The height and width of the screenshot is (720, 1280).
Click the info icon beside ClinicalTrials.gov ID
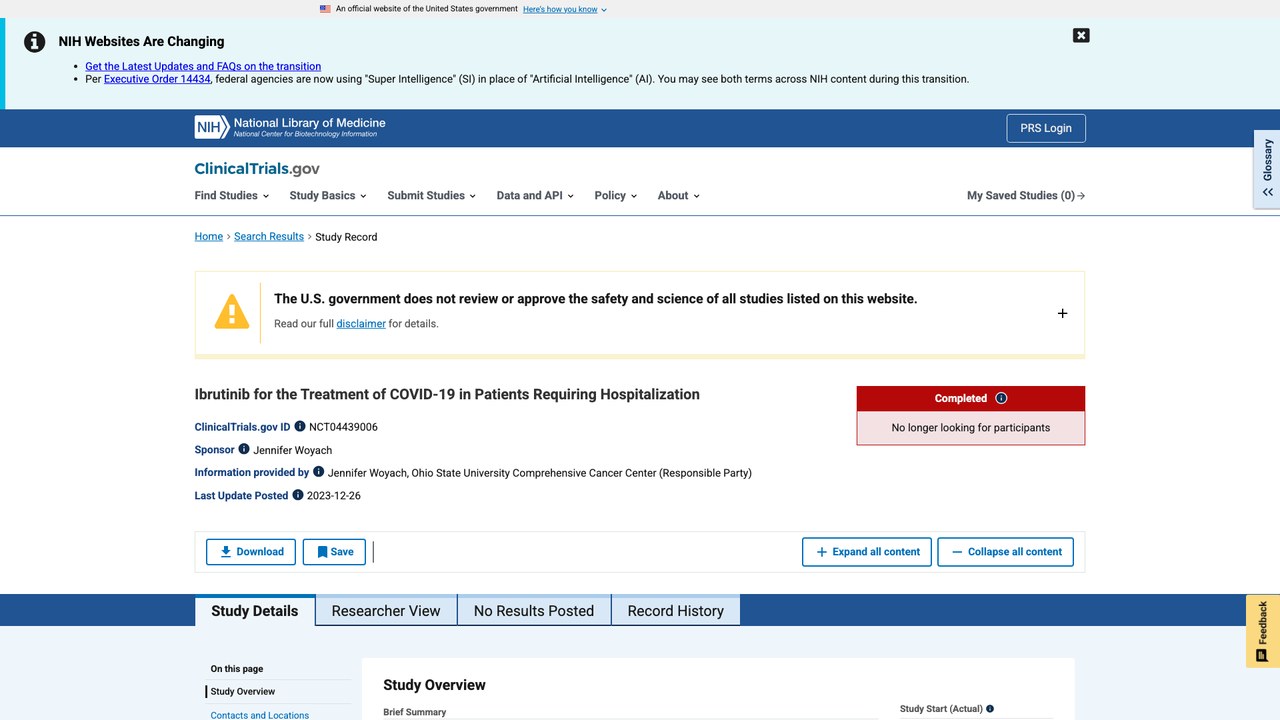300,427
